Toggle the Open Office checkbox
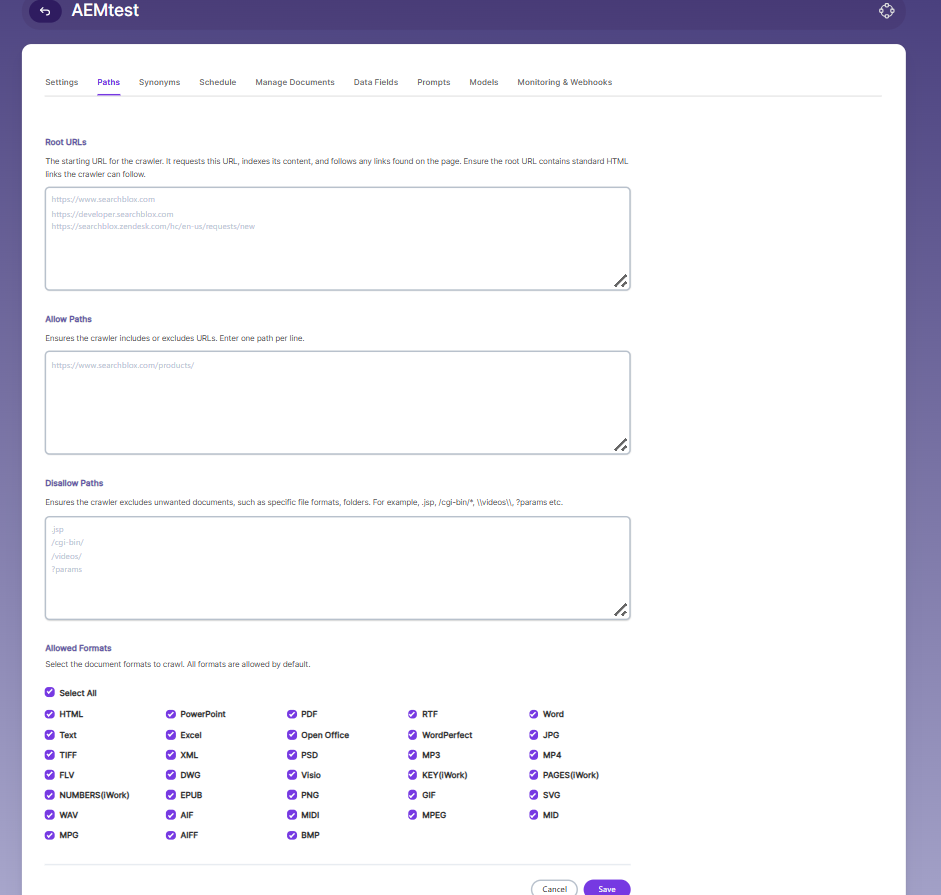 click(292, 735)
